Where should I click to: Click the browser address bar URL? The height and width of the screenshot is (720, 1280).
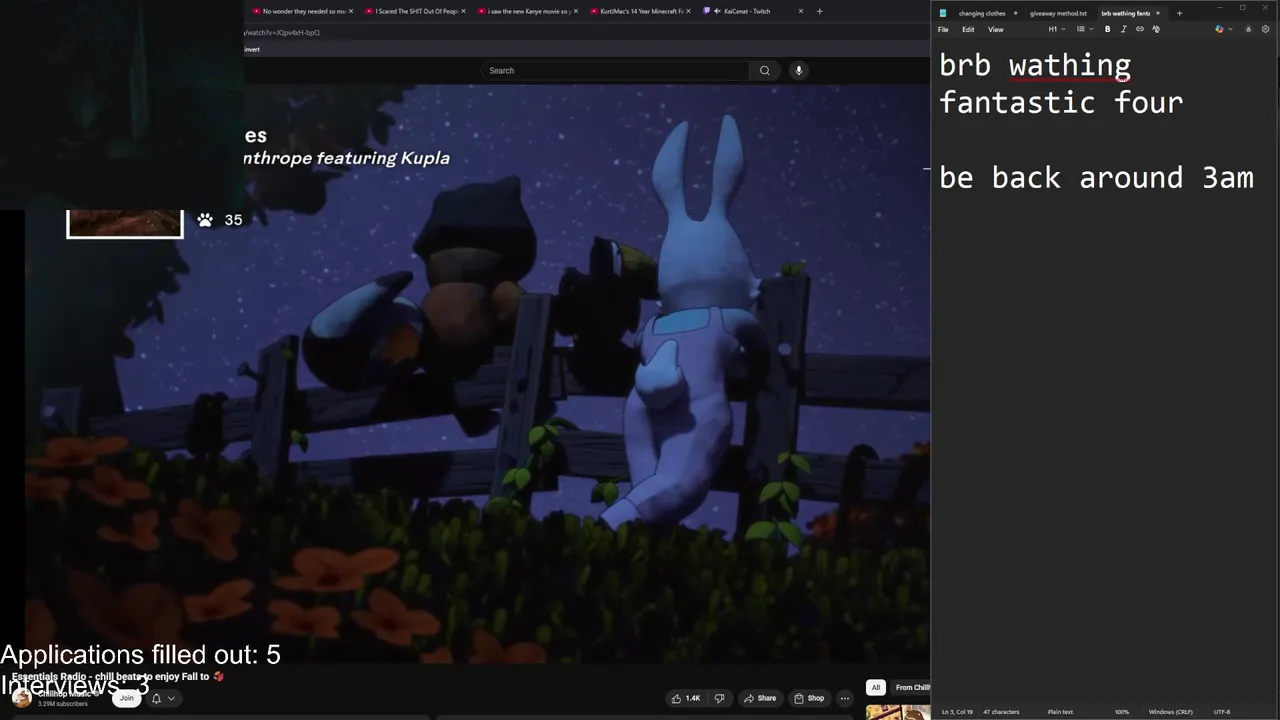click(x=282, y=32)
